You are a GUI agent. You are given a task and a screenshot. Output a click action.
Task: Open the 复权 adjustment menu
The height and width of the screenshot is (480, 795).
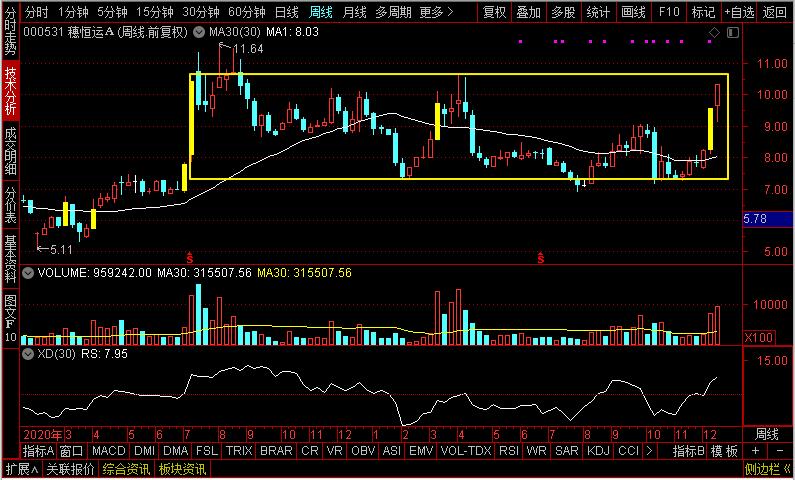pyautogui.click(x=494, y=12)
